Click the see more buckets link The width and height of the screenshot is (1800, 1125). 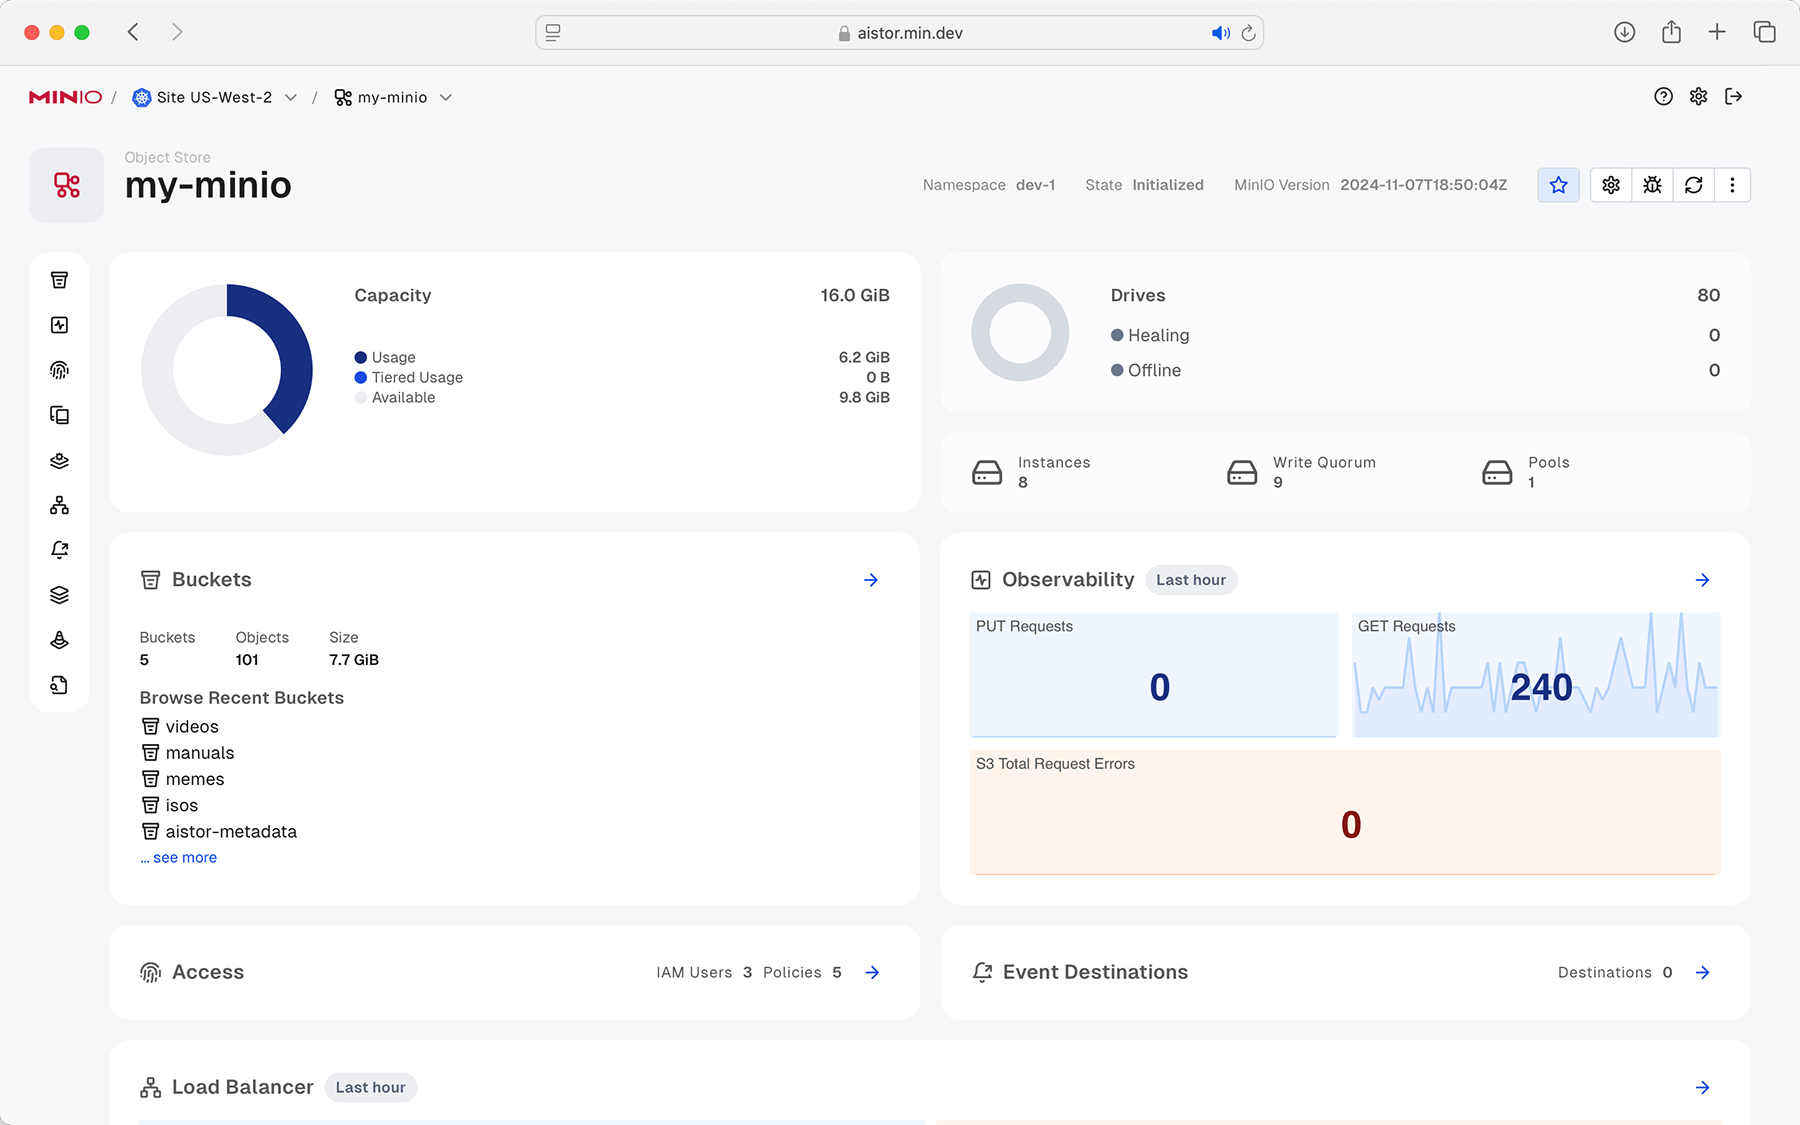(179, 858)
